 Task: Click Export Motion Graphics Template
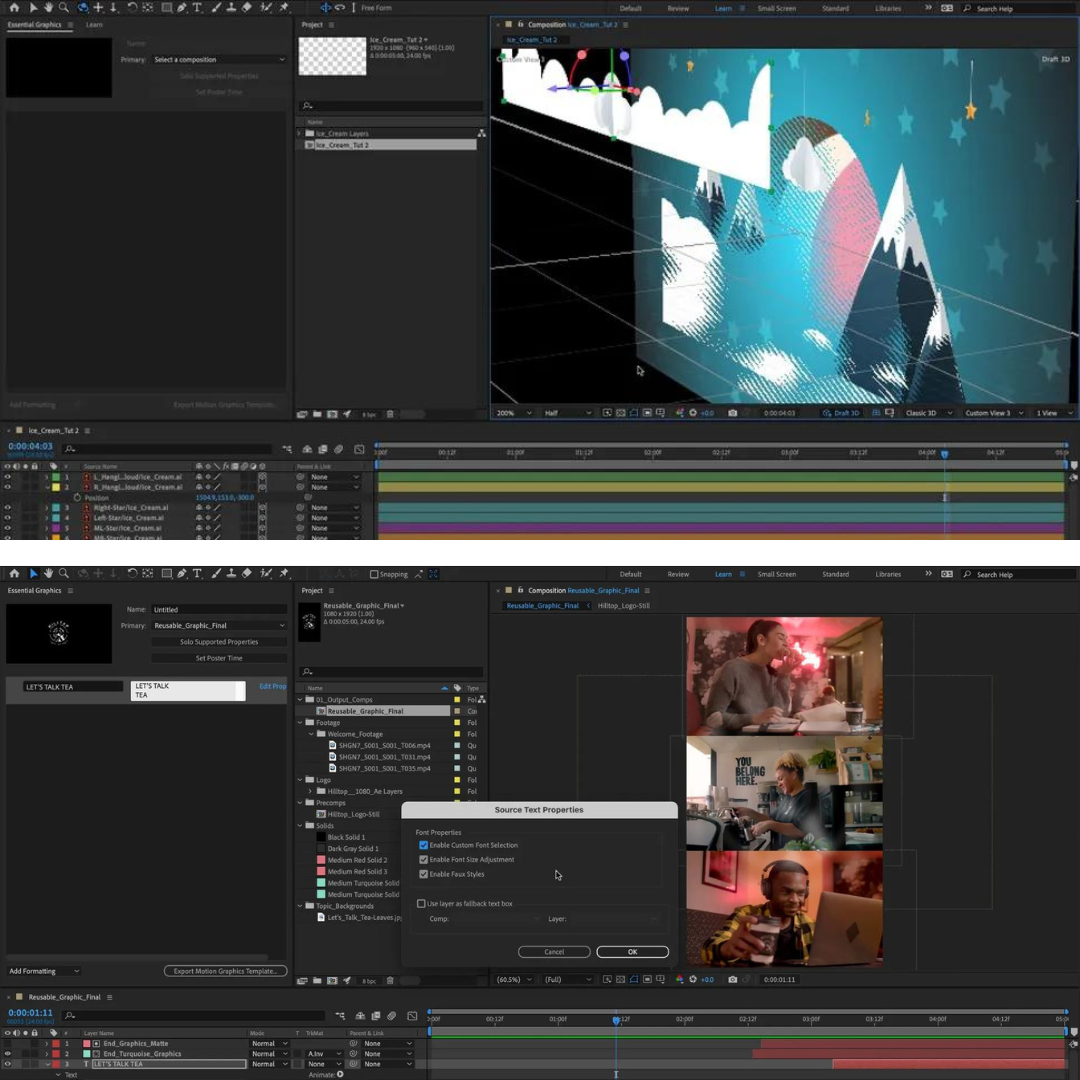click(225, 970)
